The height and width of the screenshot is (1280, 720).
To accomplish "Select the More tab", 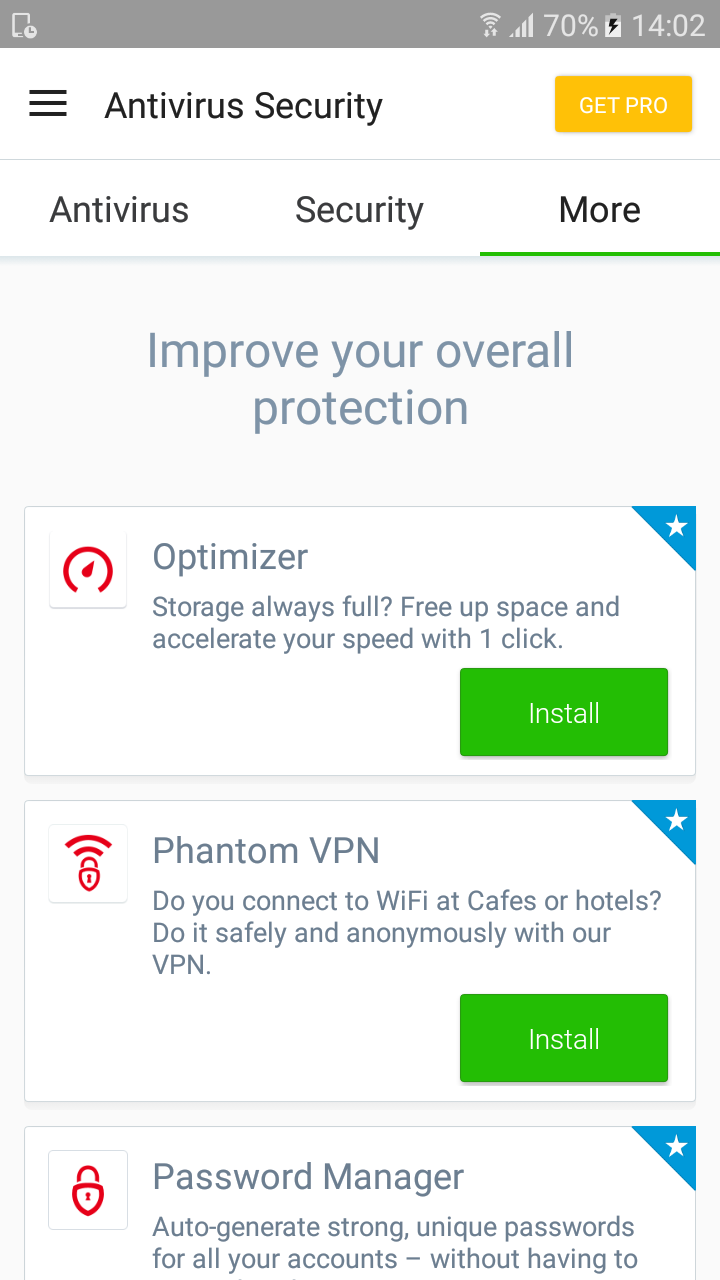I will (x=600, y=210).
